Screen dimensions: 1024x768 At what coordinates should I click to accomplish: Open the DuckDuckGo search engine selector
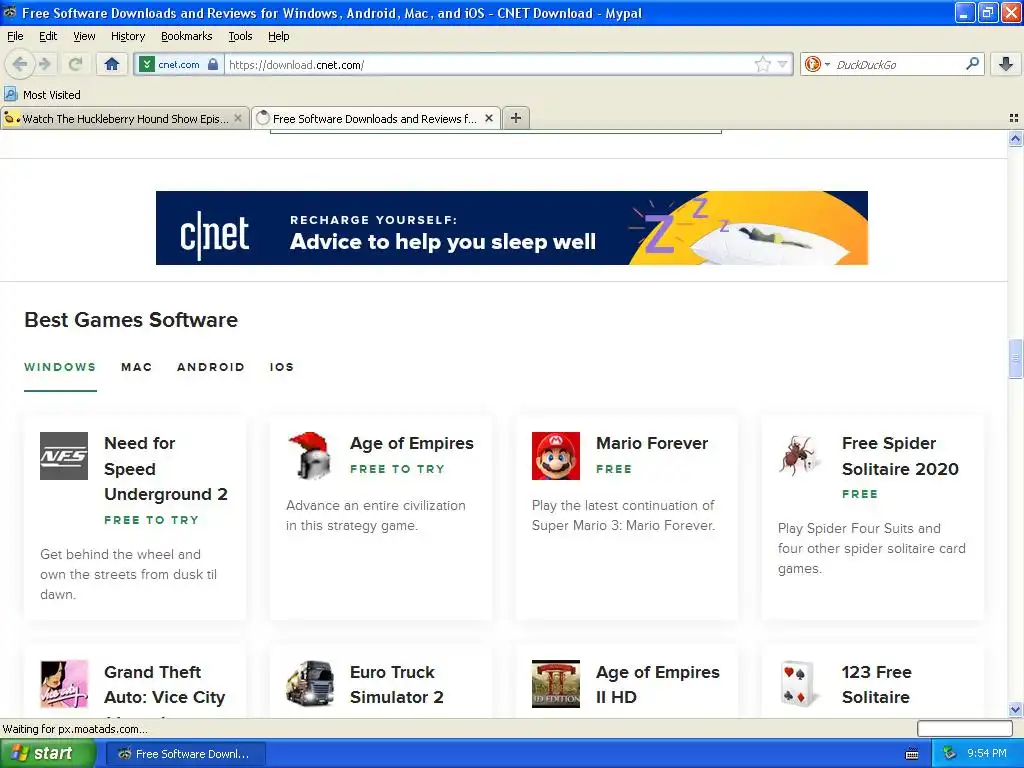817,64
